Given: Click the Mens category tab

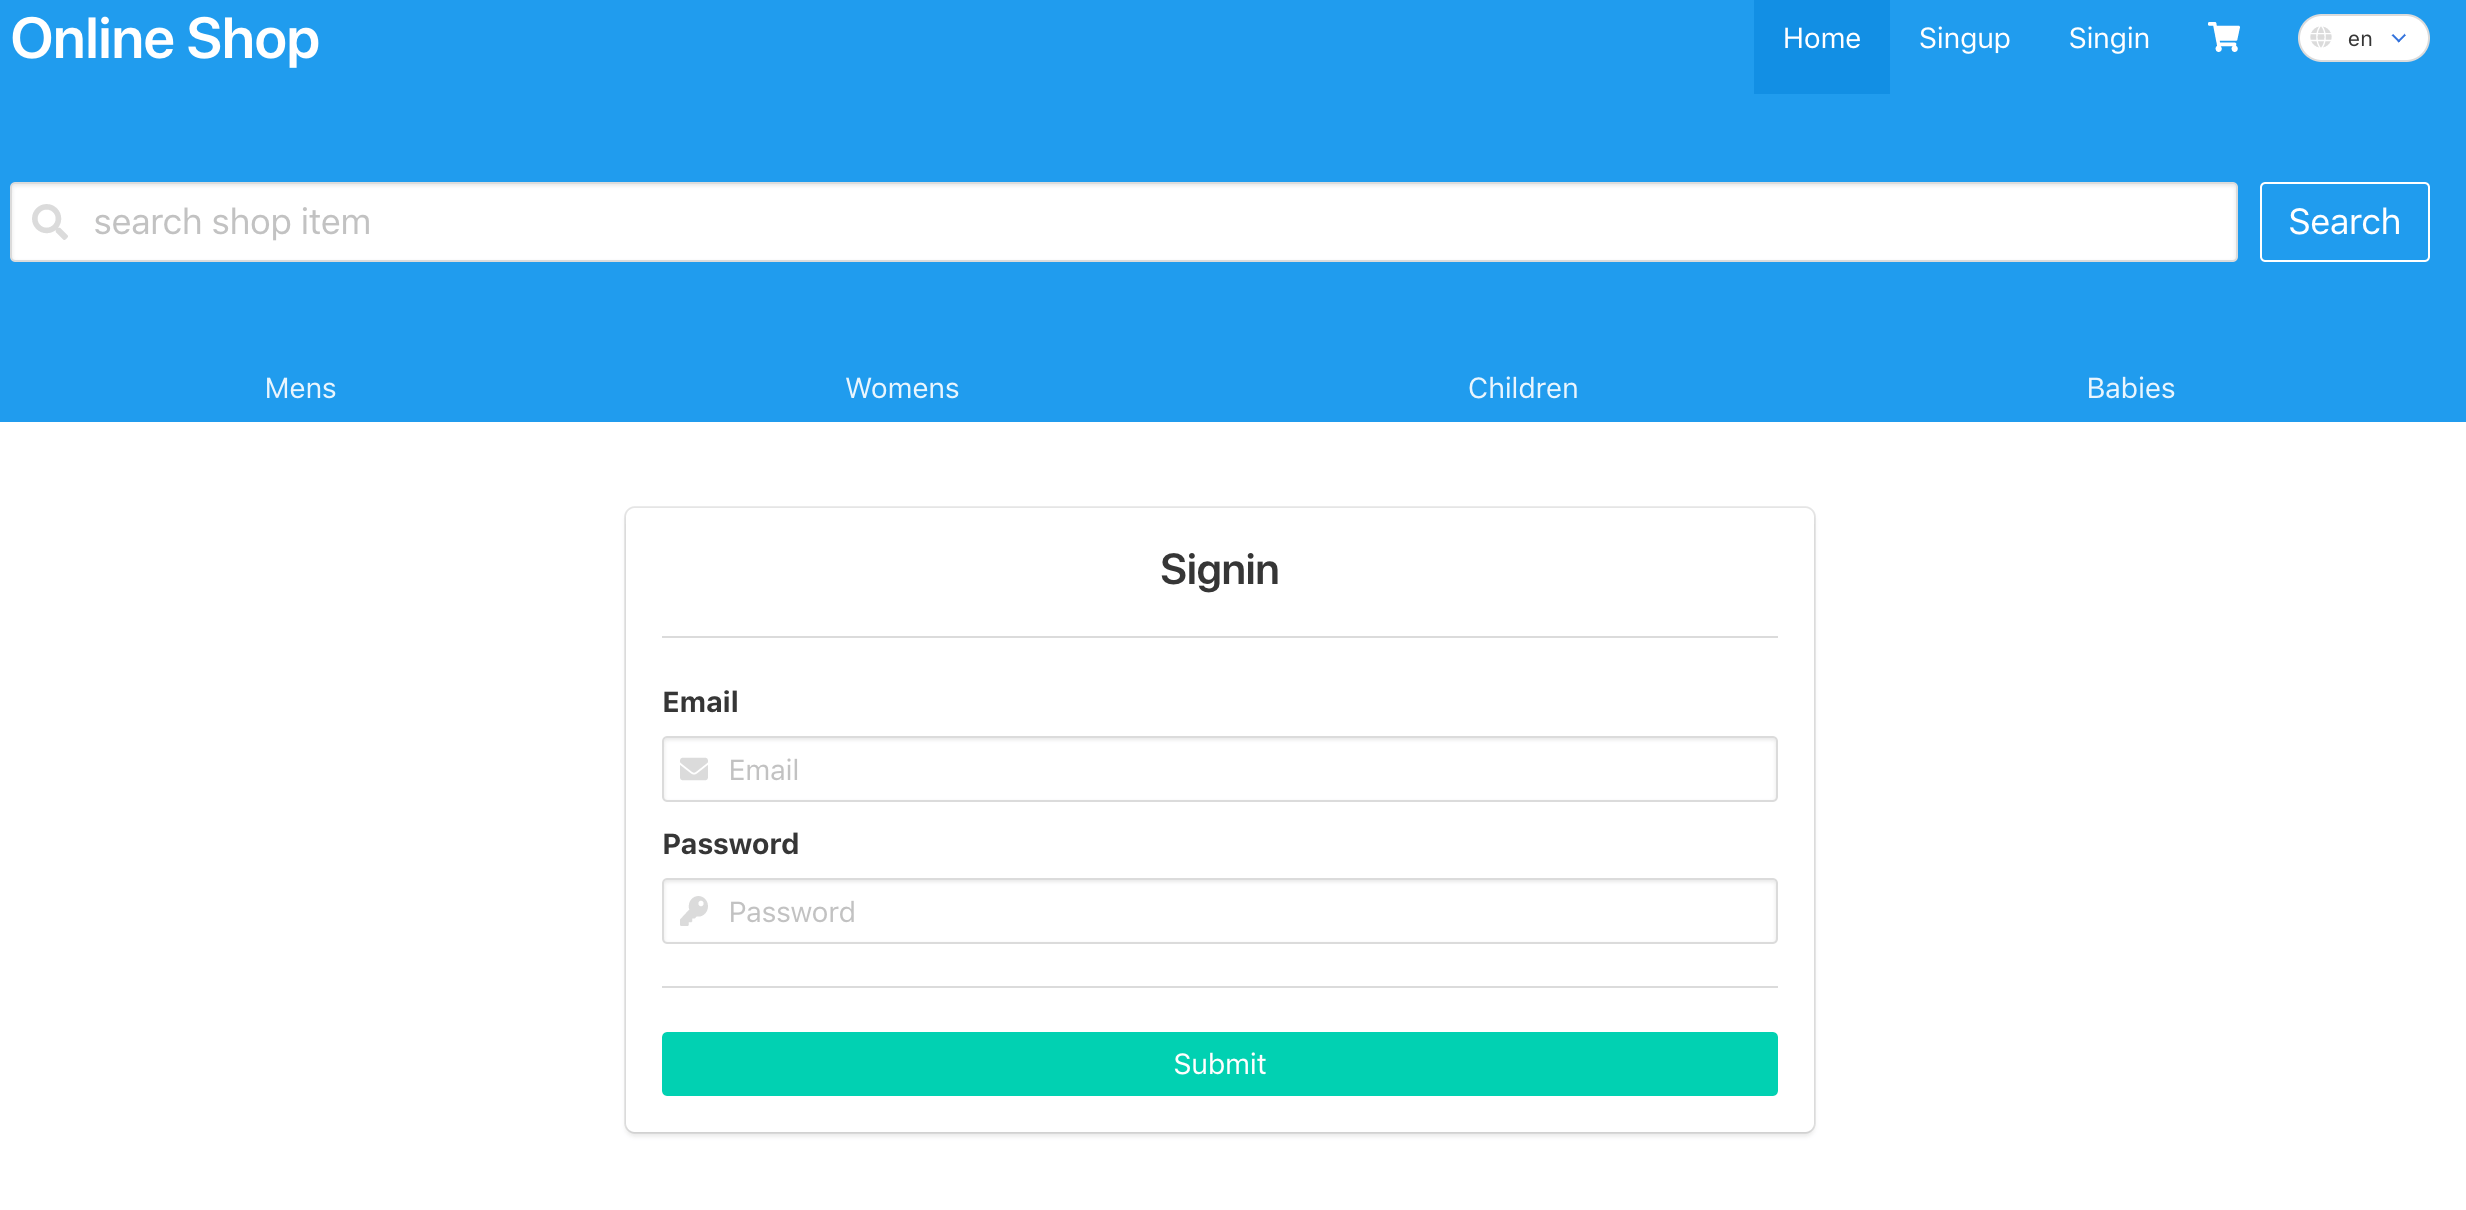Looking at the screenshot, I should click(x=300, y=389).
